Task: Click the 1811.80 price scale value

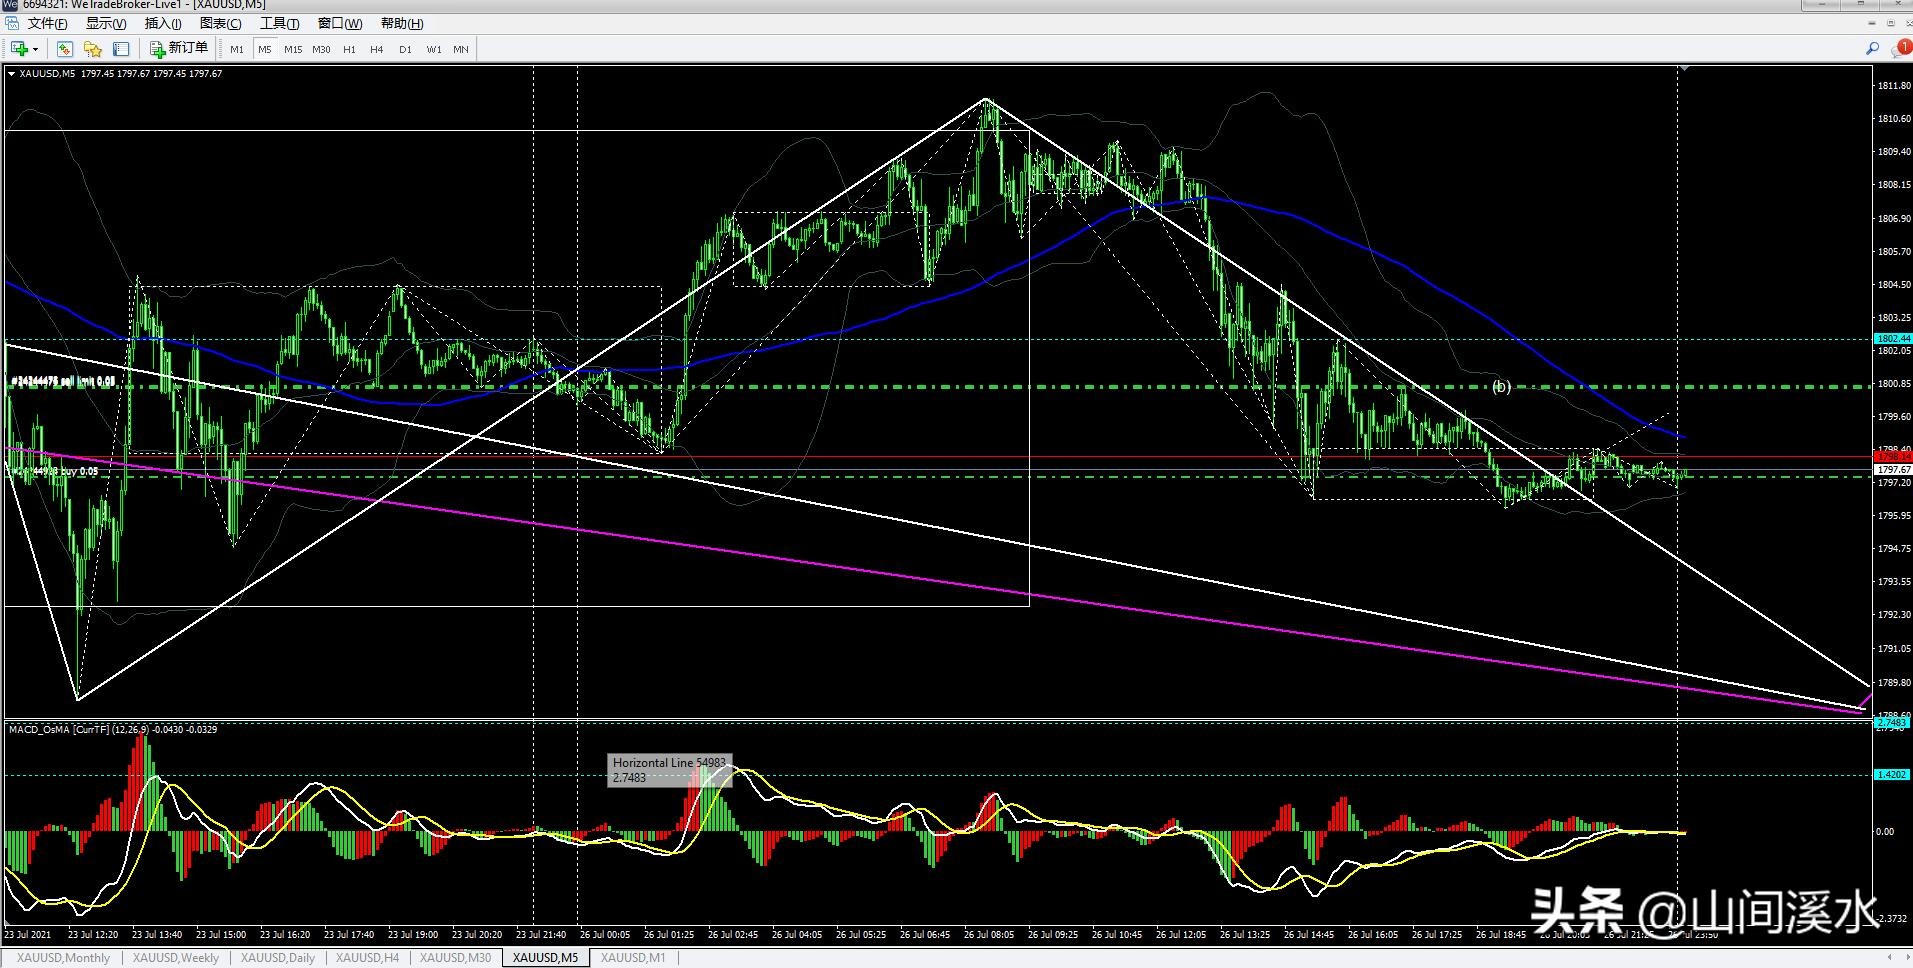Action: coord(1894,86)
